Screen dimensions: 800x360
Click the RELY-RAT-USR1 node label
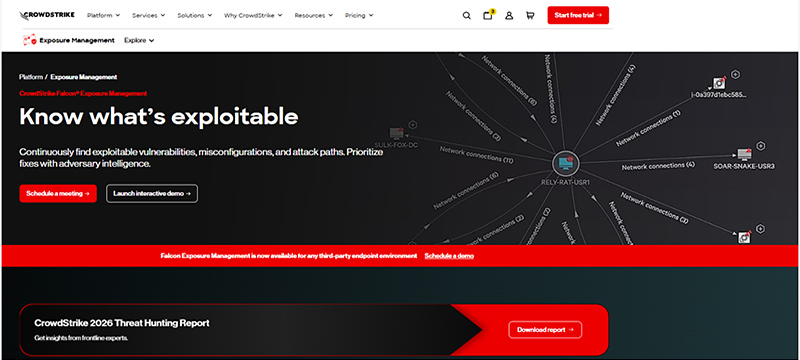565,182
